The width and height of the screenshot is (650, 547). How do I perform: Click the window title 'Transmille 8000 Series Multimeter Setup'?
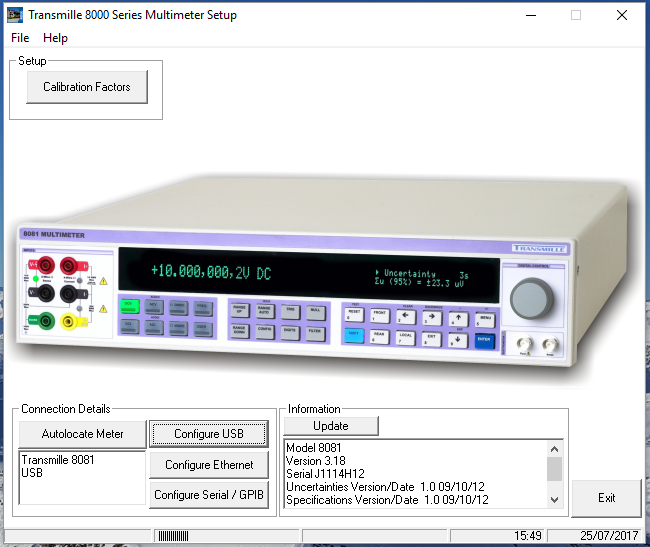(x=132, y=15)
